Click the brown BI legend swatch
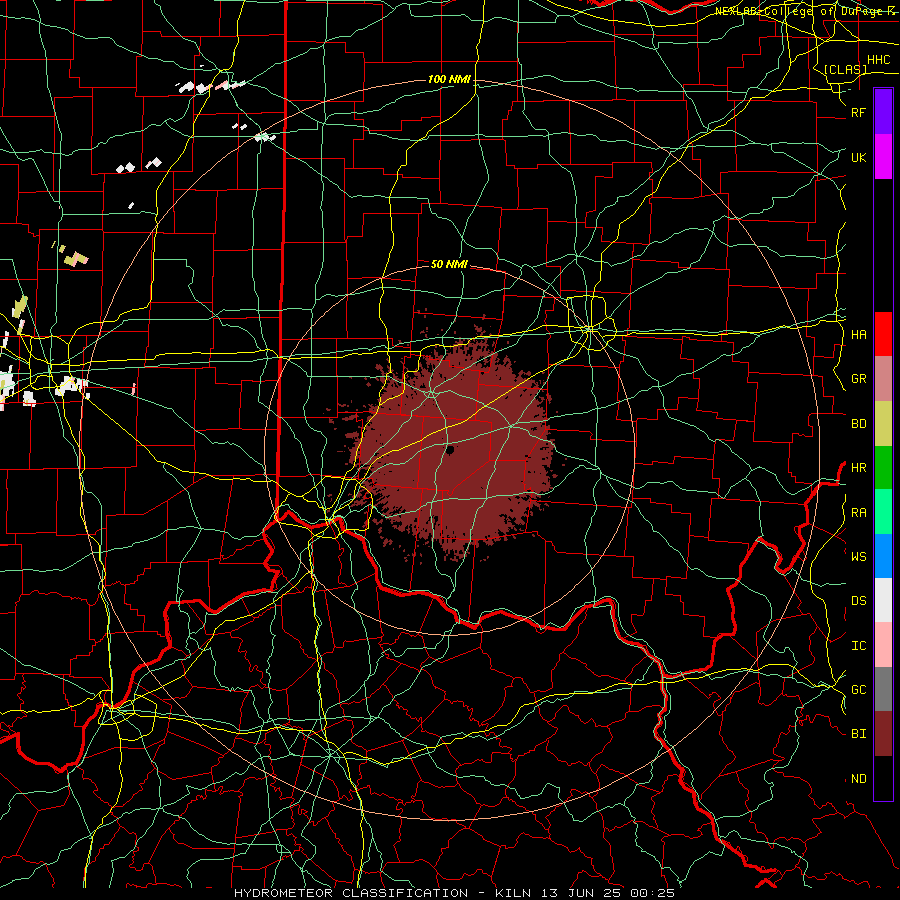Viewport: 900px width, 900px height. tap(883, 734)
